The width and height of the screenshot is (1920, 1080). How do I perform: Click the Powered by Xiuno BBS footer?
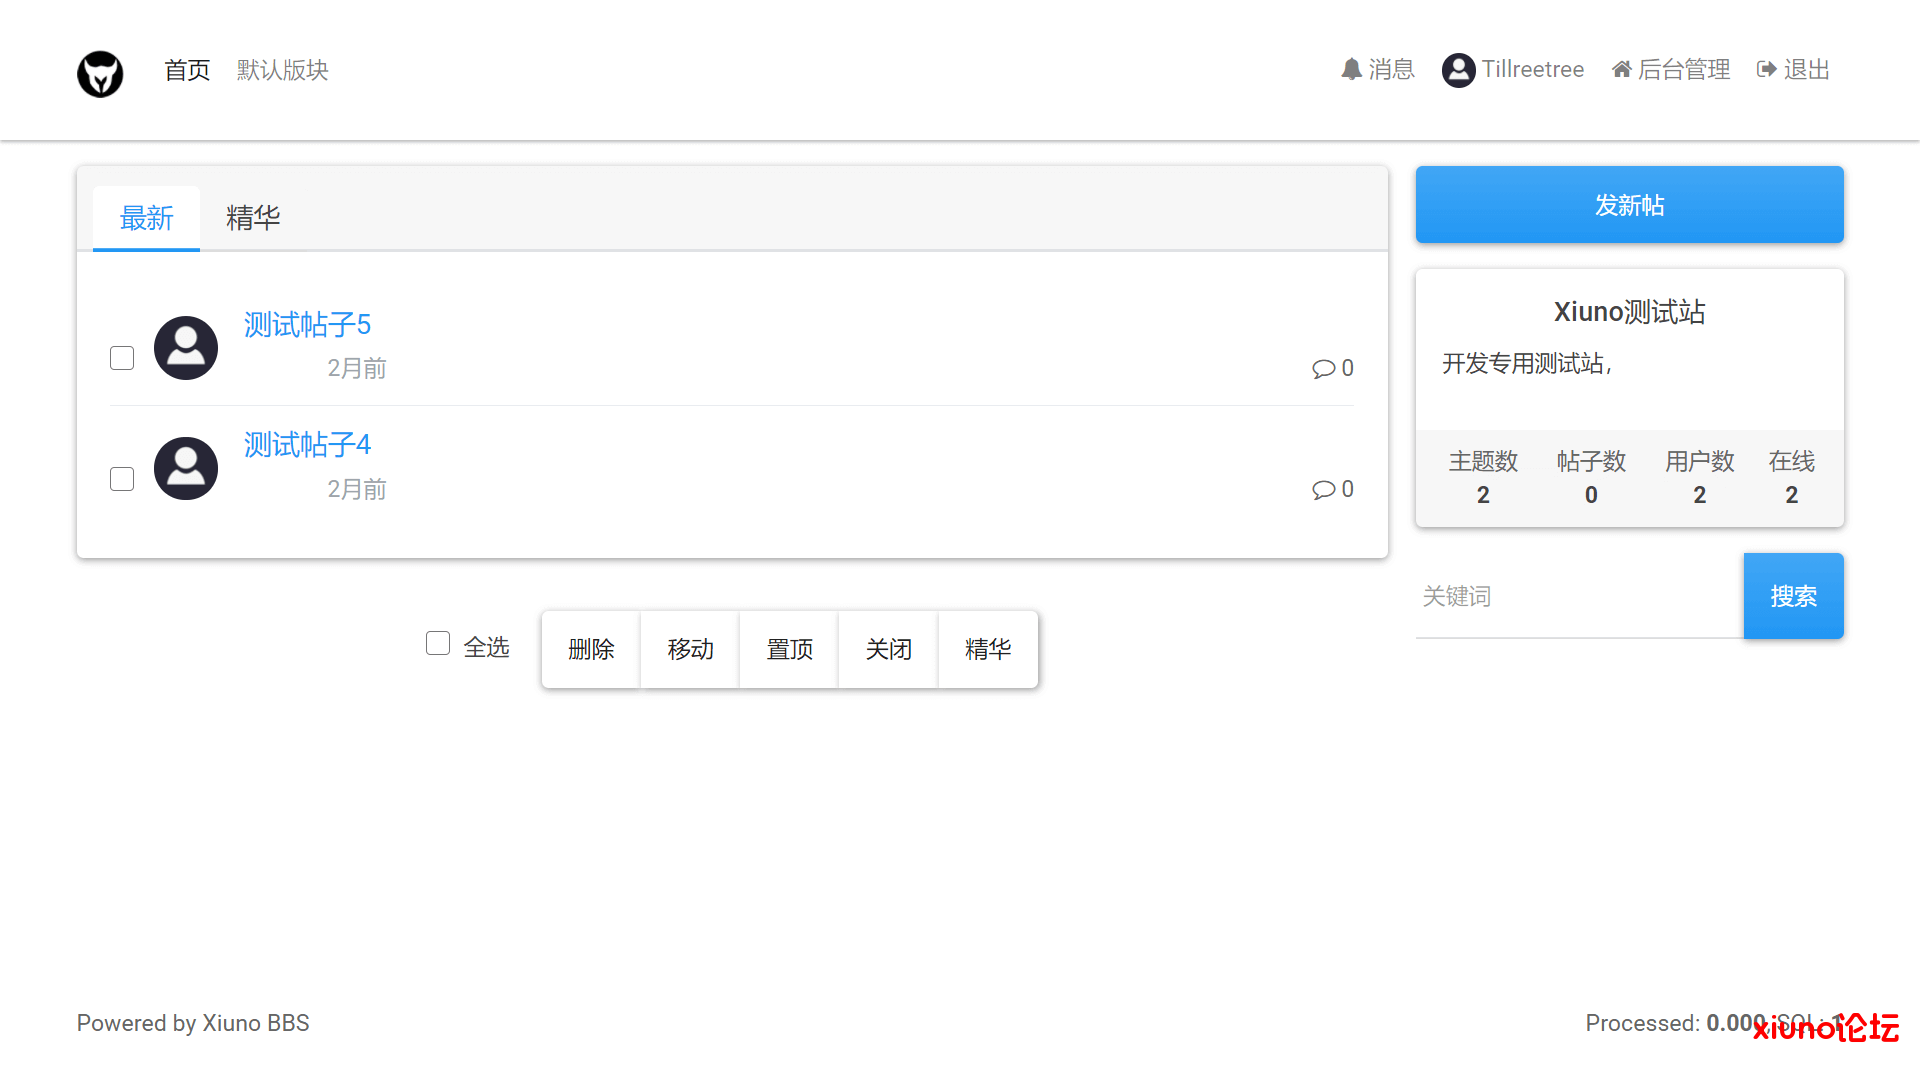coord(193,1023)
